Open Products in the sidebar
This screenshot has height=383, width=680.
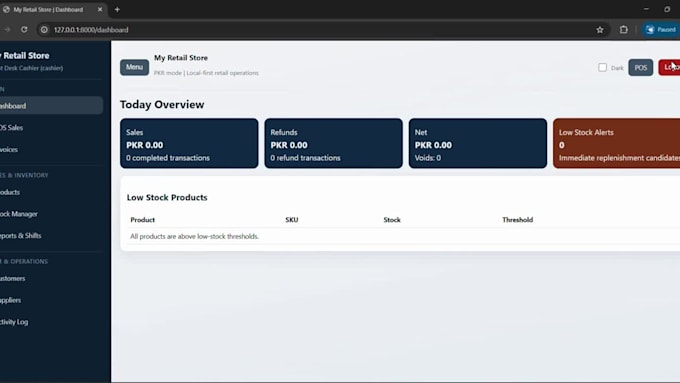pos(51,192)
